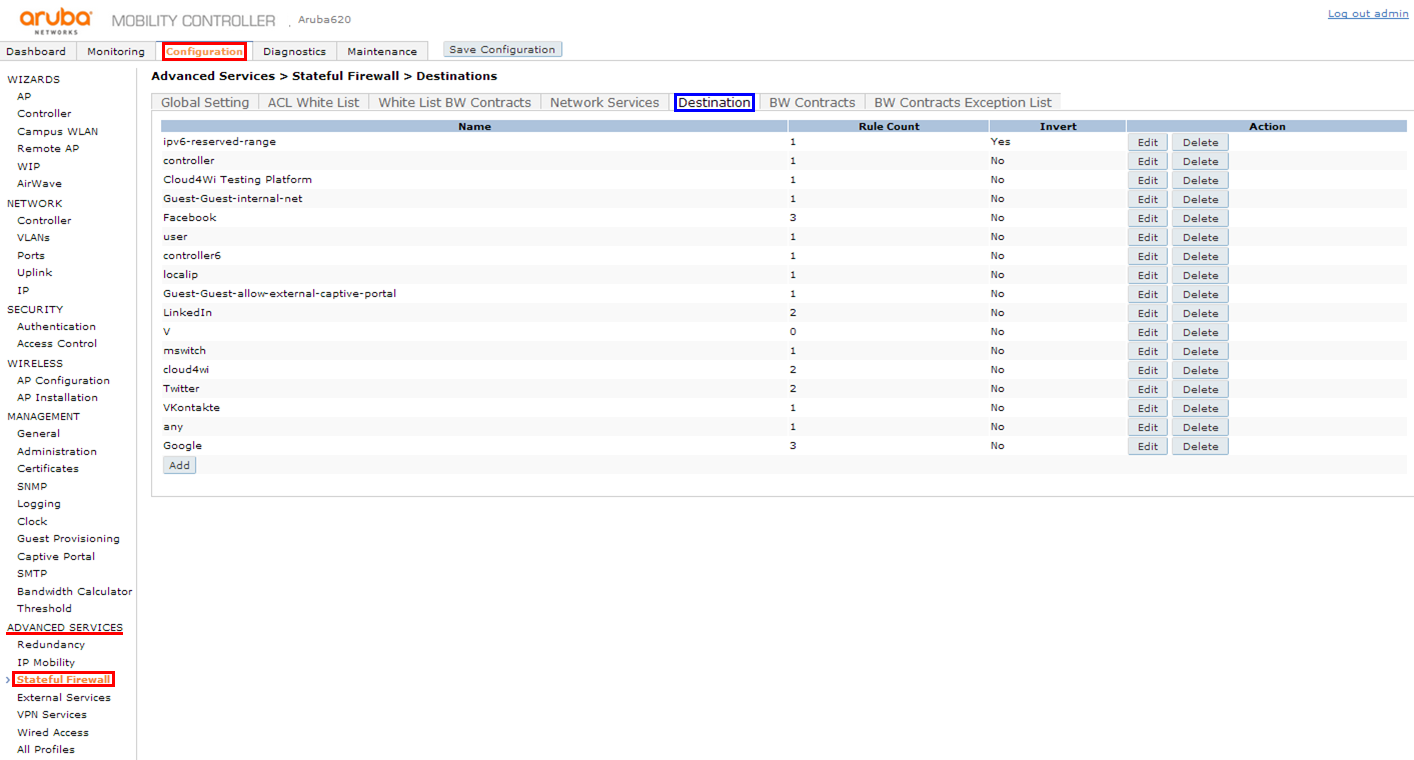Click Add to create a new destination
The width and height of the screenshot is (1414, 760).
tap(179, 465)
